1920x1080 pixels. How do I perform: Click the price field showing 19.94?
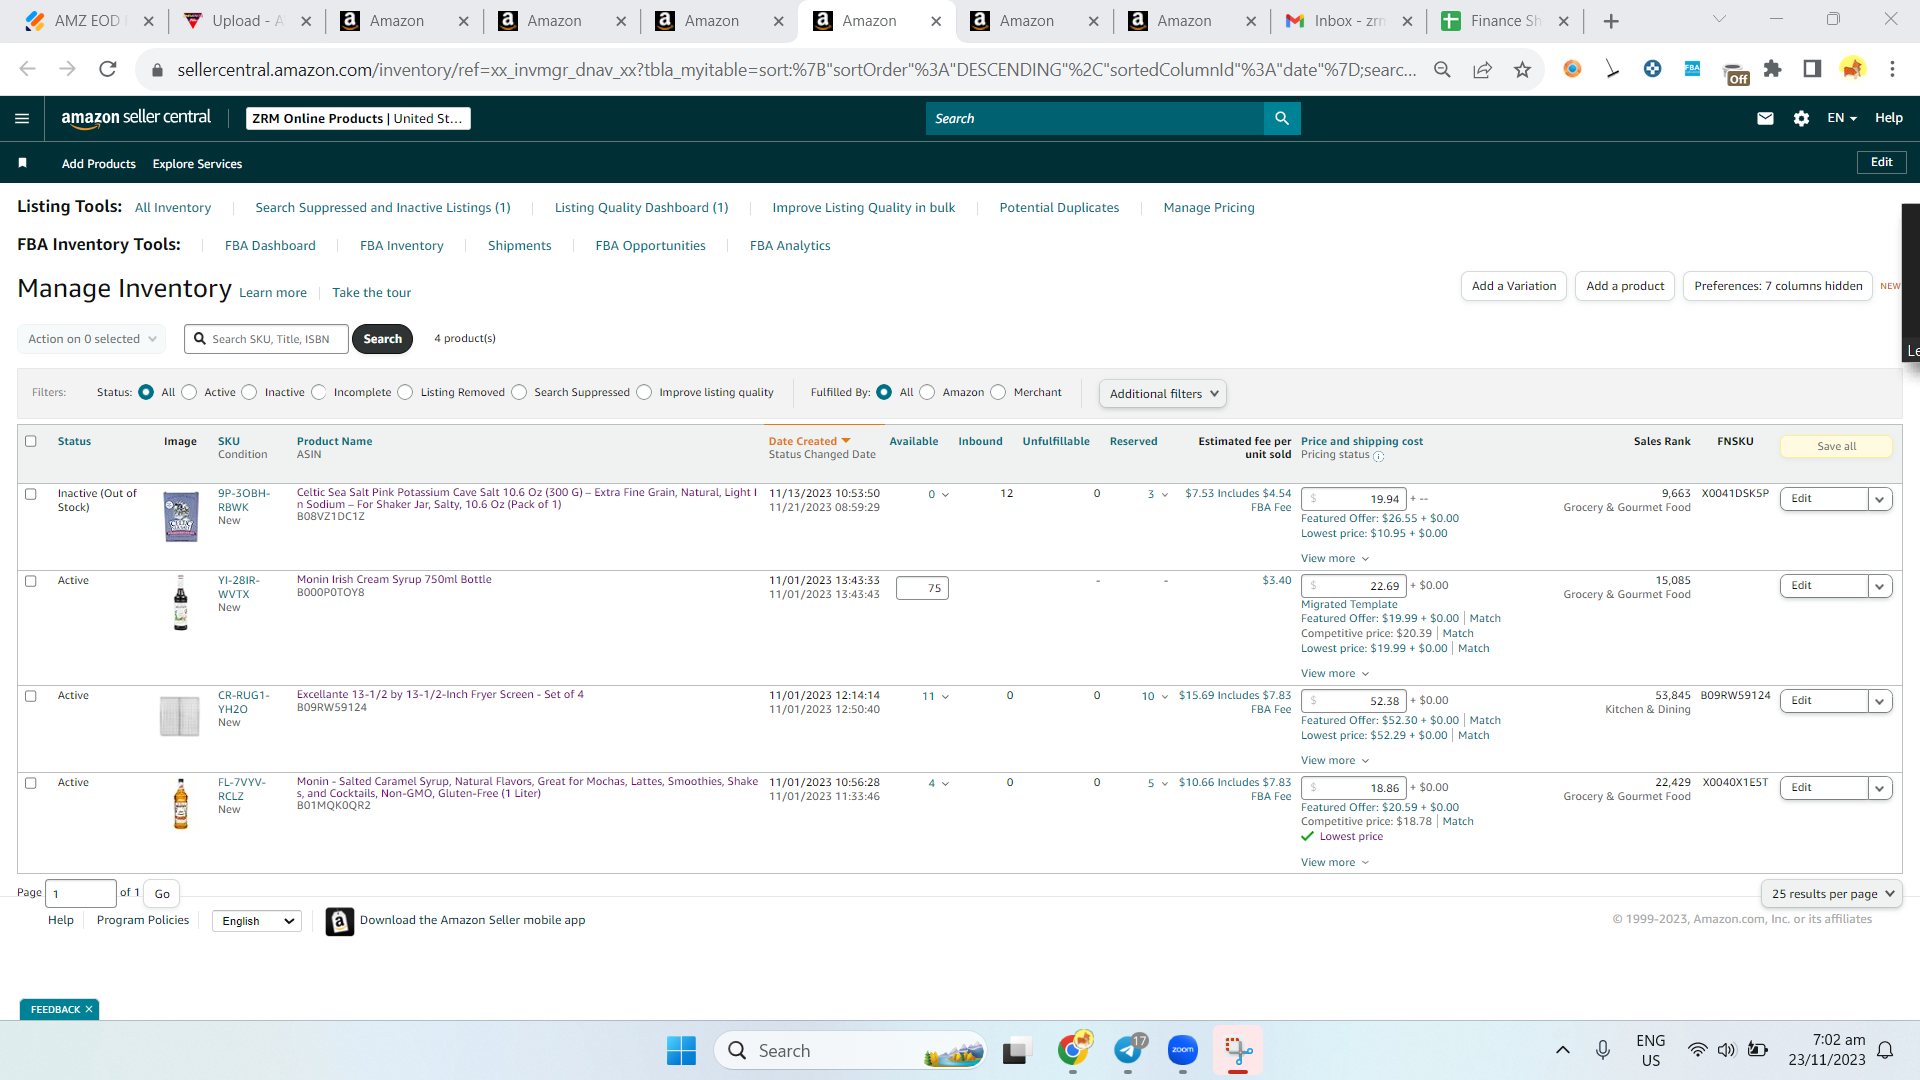click(x=1354, y=499)
